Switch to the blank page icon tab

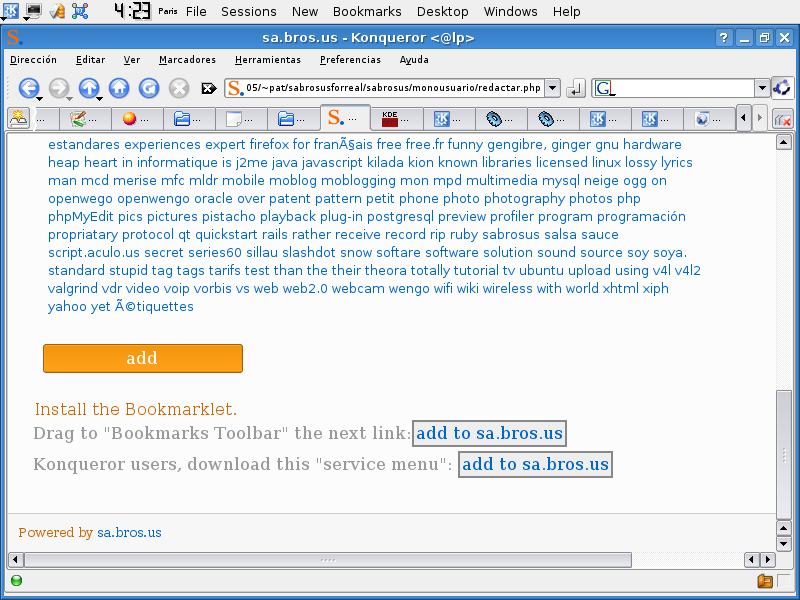(241, 119)
